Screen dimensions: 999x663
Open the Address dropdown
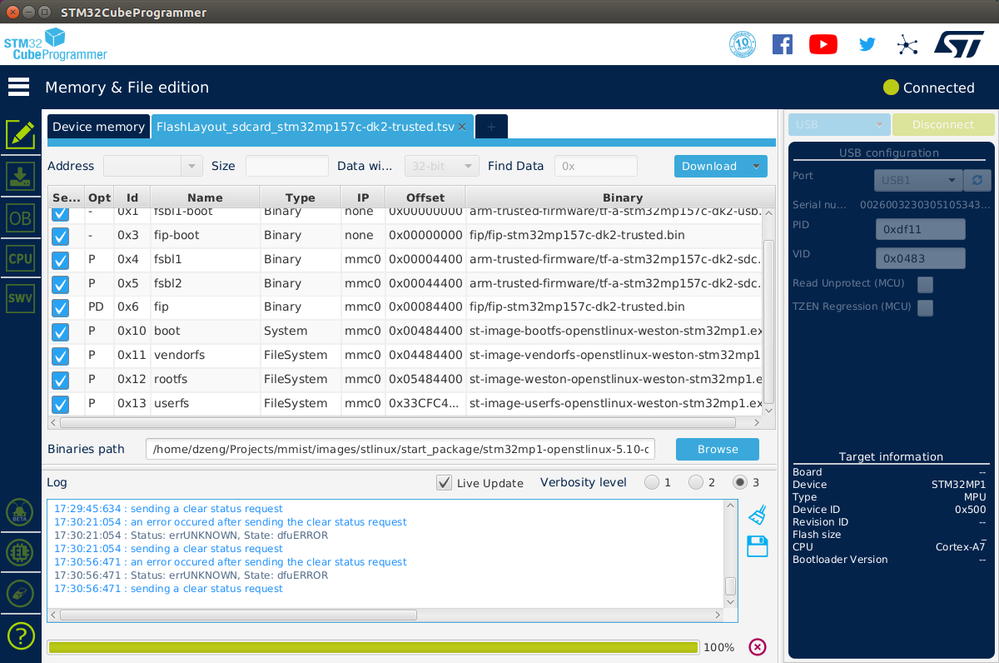point(153,166)
